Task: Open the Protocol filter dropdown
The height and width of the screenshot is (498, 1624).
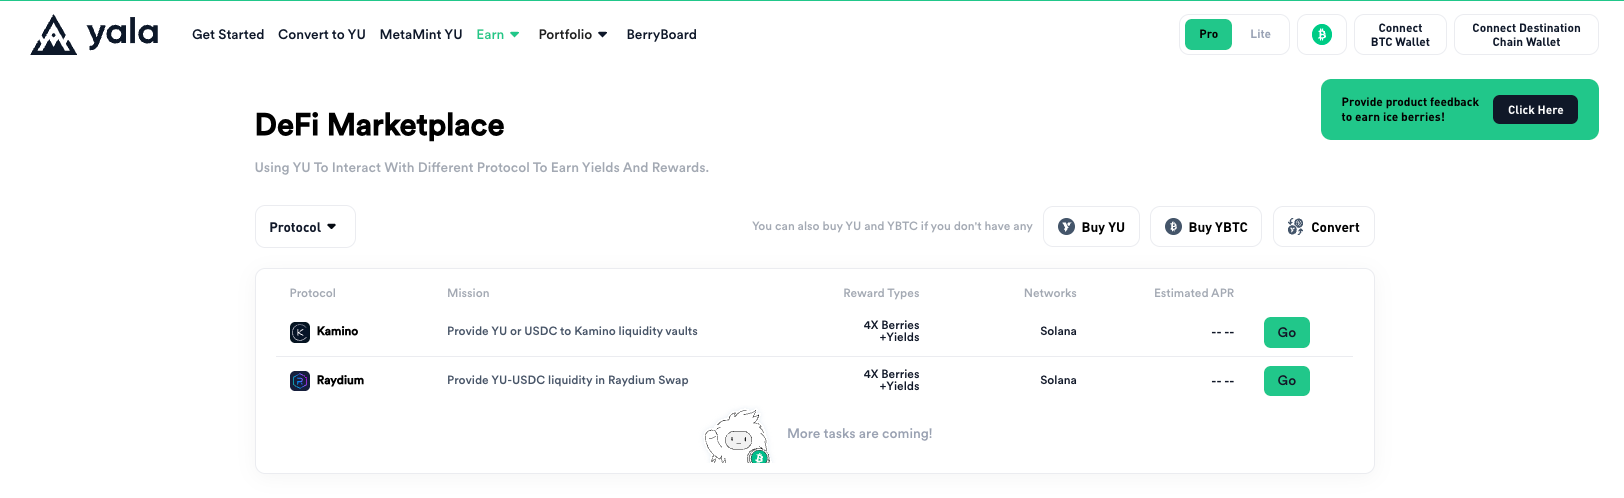Action: [x=305, y=227]
